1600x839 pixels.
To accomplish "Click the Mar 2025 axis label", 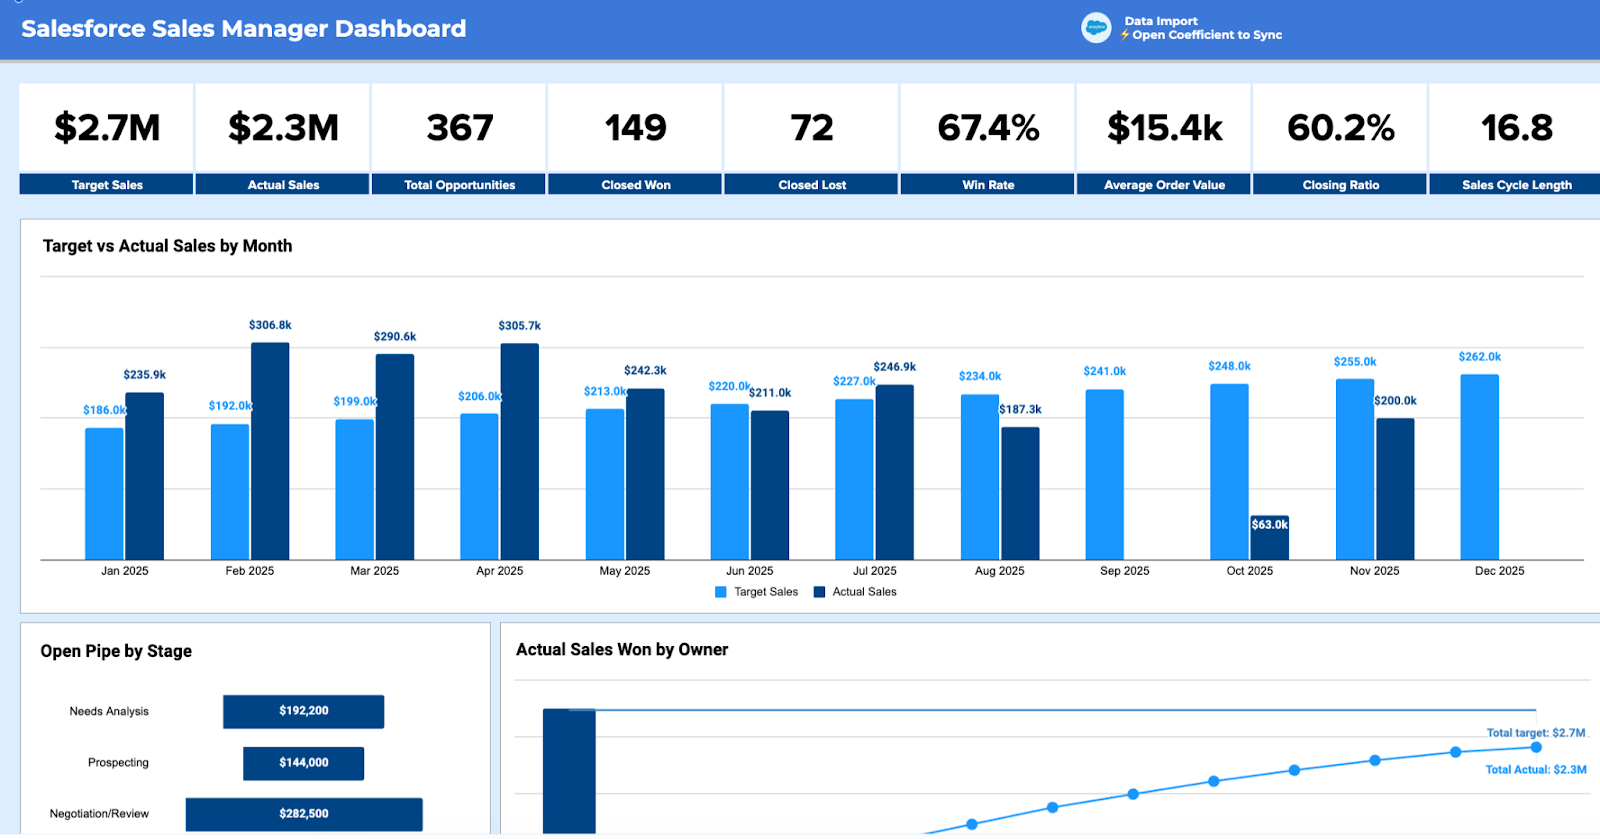I will [x=375, y=571].
